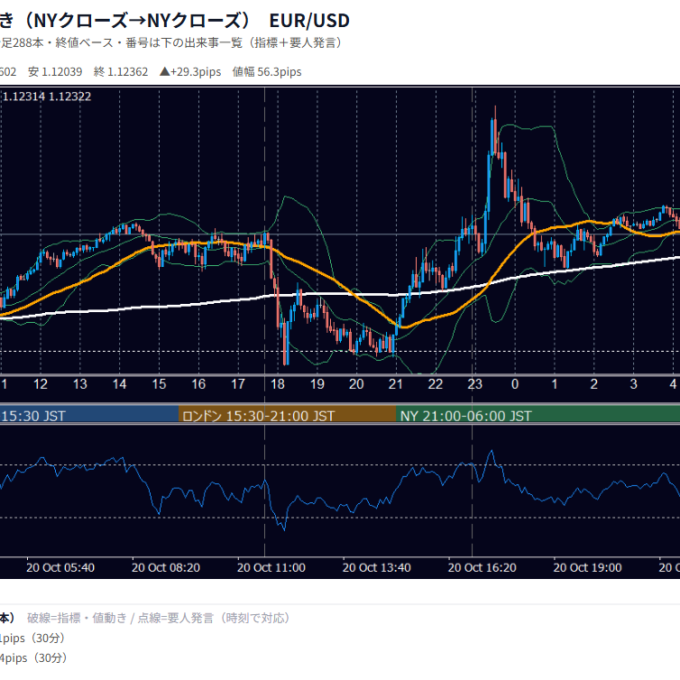Click hour label 16 on the time axis
This screenshot has height=680, width=680.
198,384
